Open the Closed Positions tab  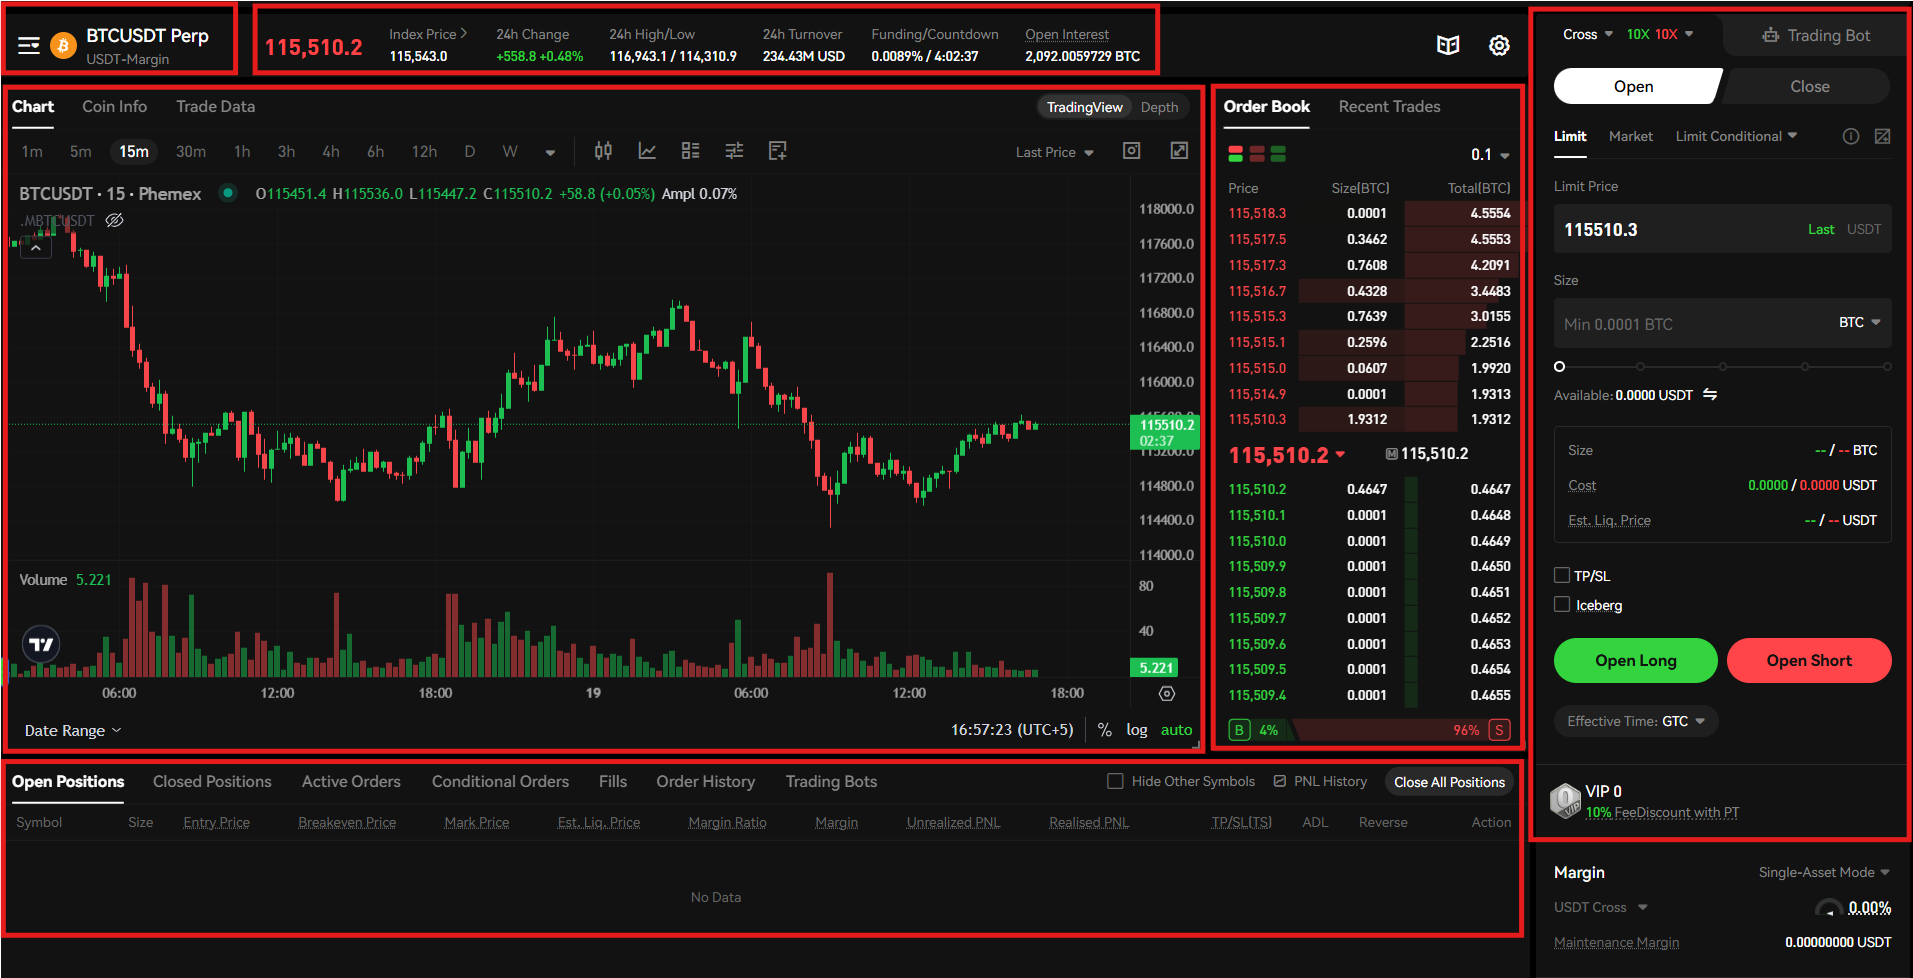(x=212, y=781)
